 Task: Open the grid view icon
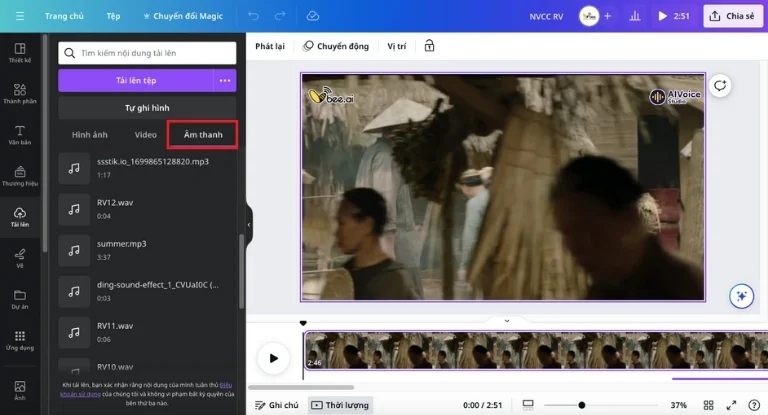tap(708, 405)
